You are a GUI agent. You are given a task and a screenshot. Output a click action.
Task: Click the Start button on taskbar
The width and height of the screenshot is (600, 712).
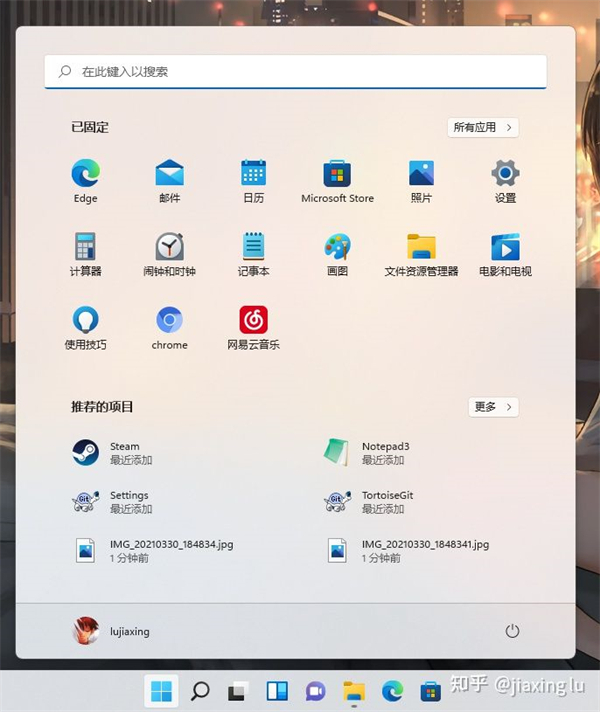point(161,692)
